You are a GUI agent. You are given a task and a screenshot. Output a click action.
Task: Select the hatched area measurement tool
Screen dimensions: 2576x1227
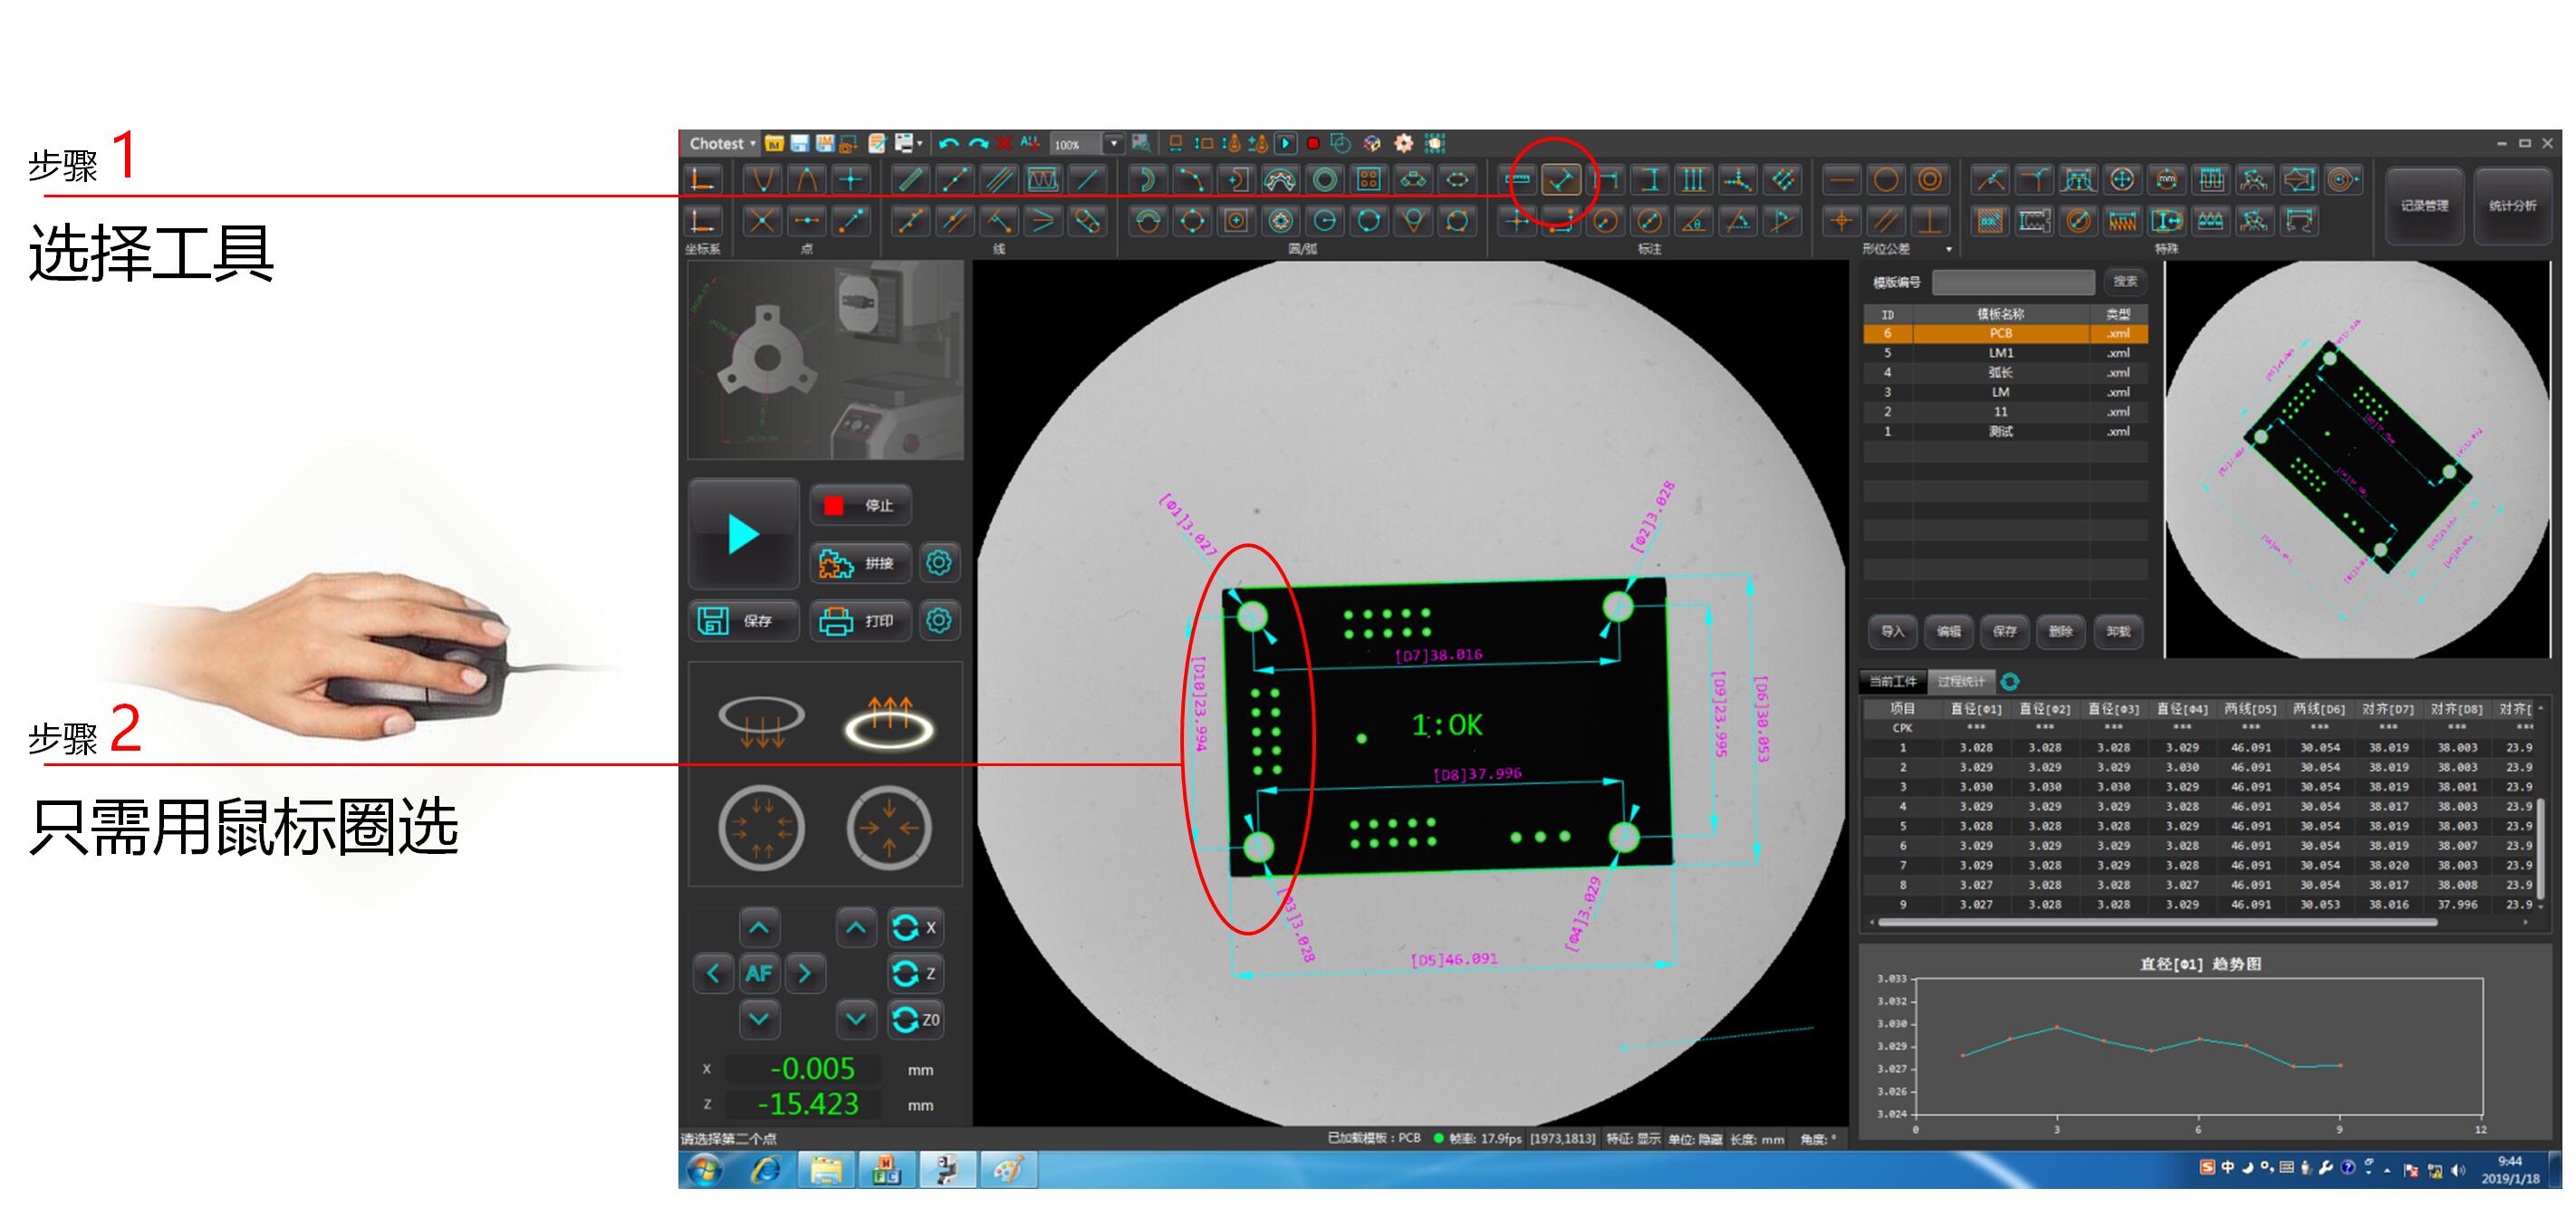[x=1990, y=221]
